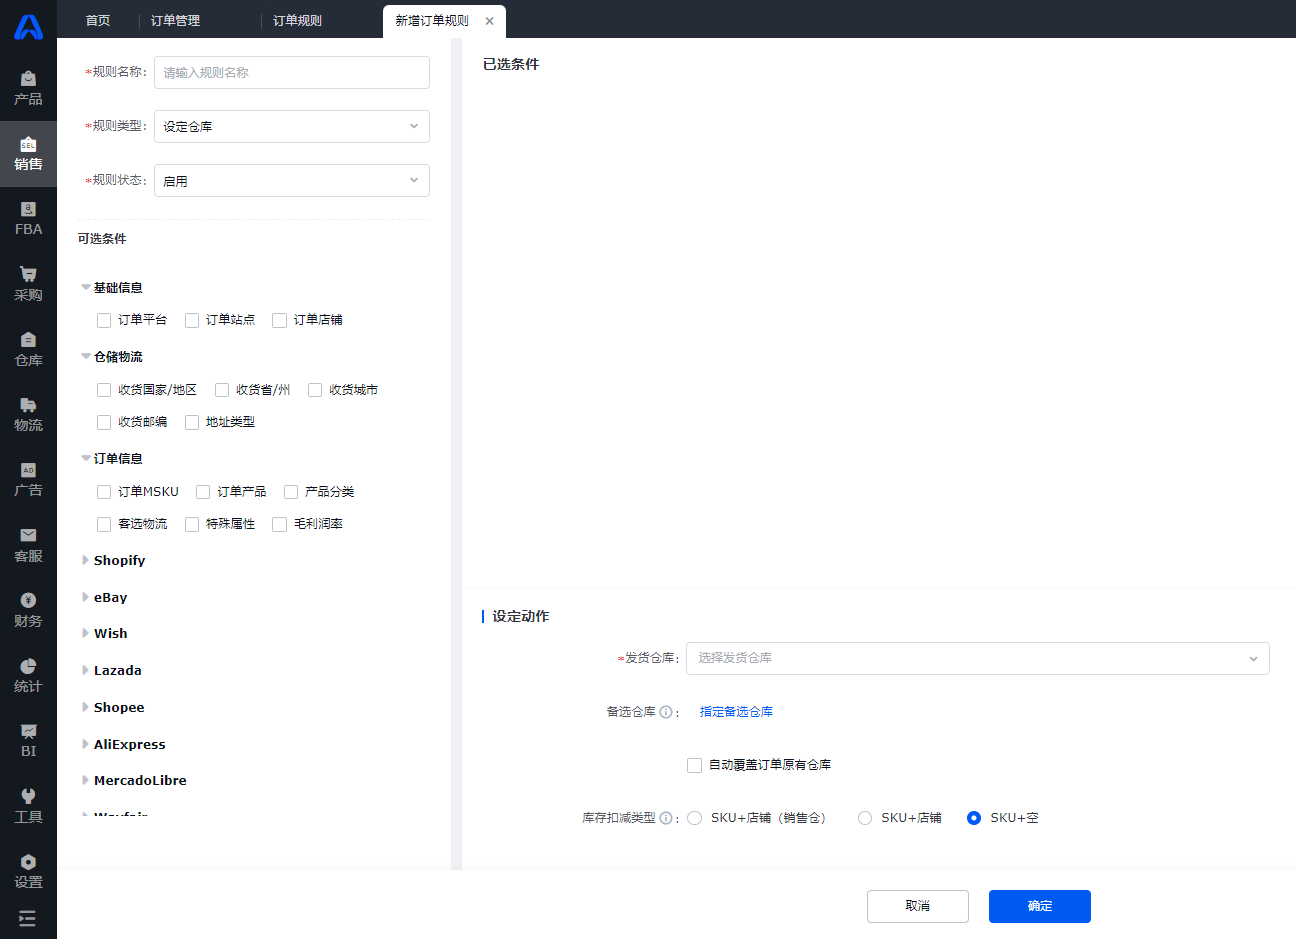Open the BI sidebar module
The width and height of the screenshot is (1296, 939).
pos(28,741)
